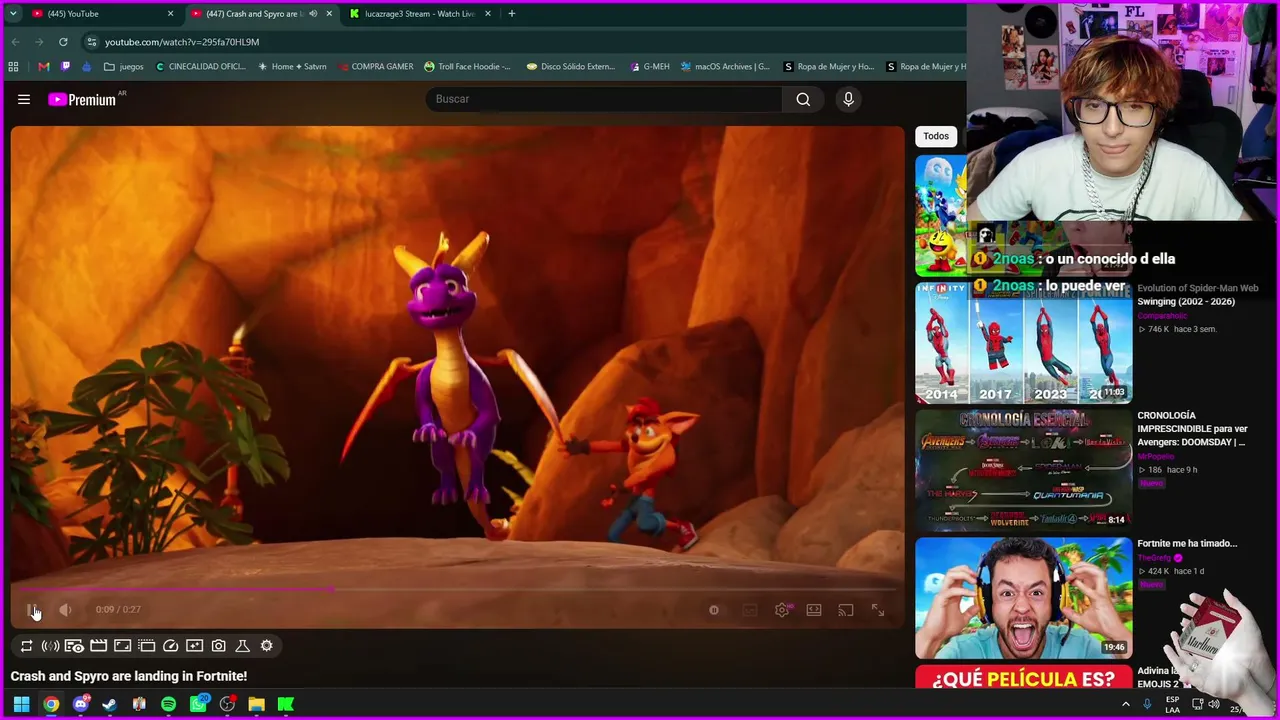Open Spotify from the taskbar
The height and width of the screenshot is (720, 1280).
[168, 704]
